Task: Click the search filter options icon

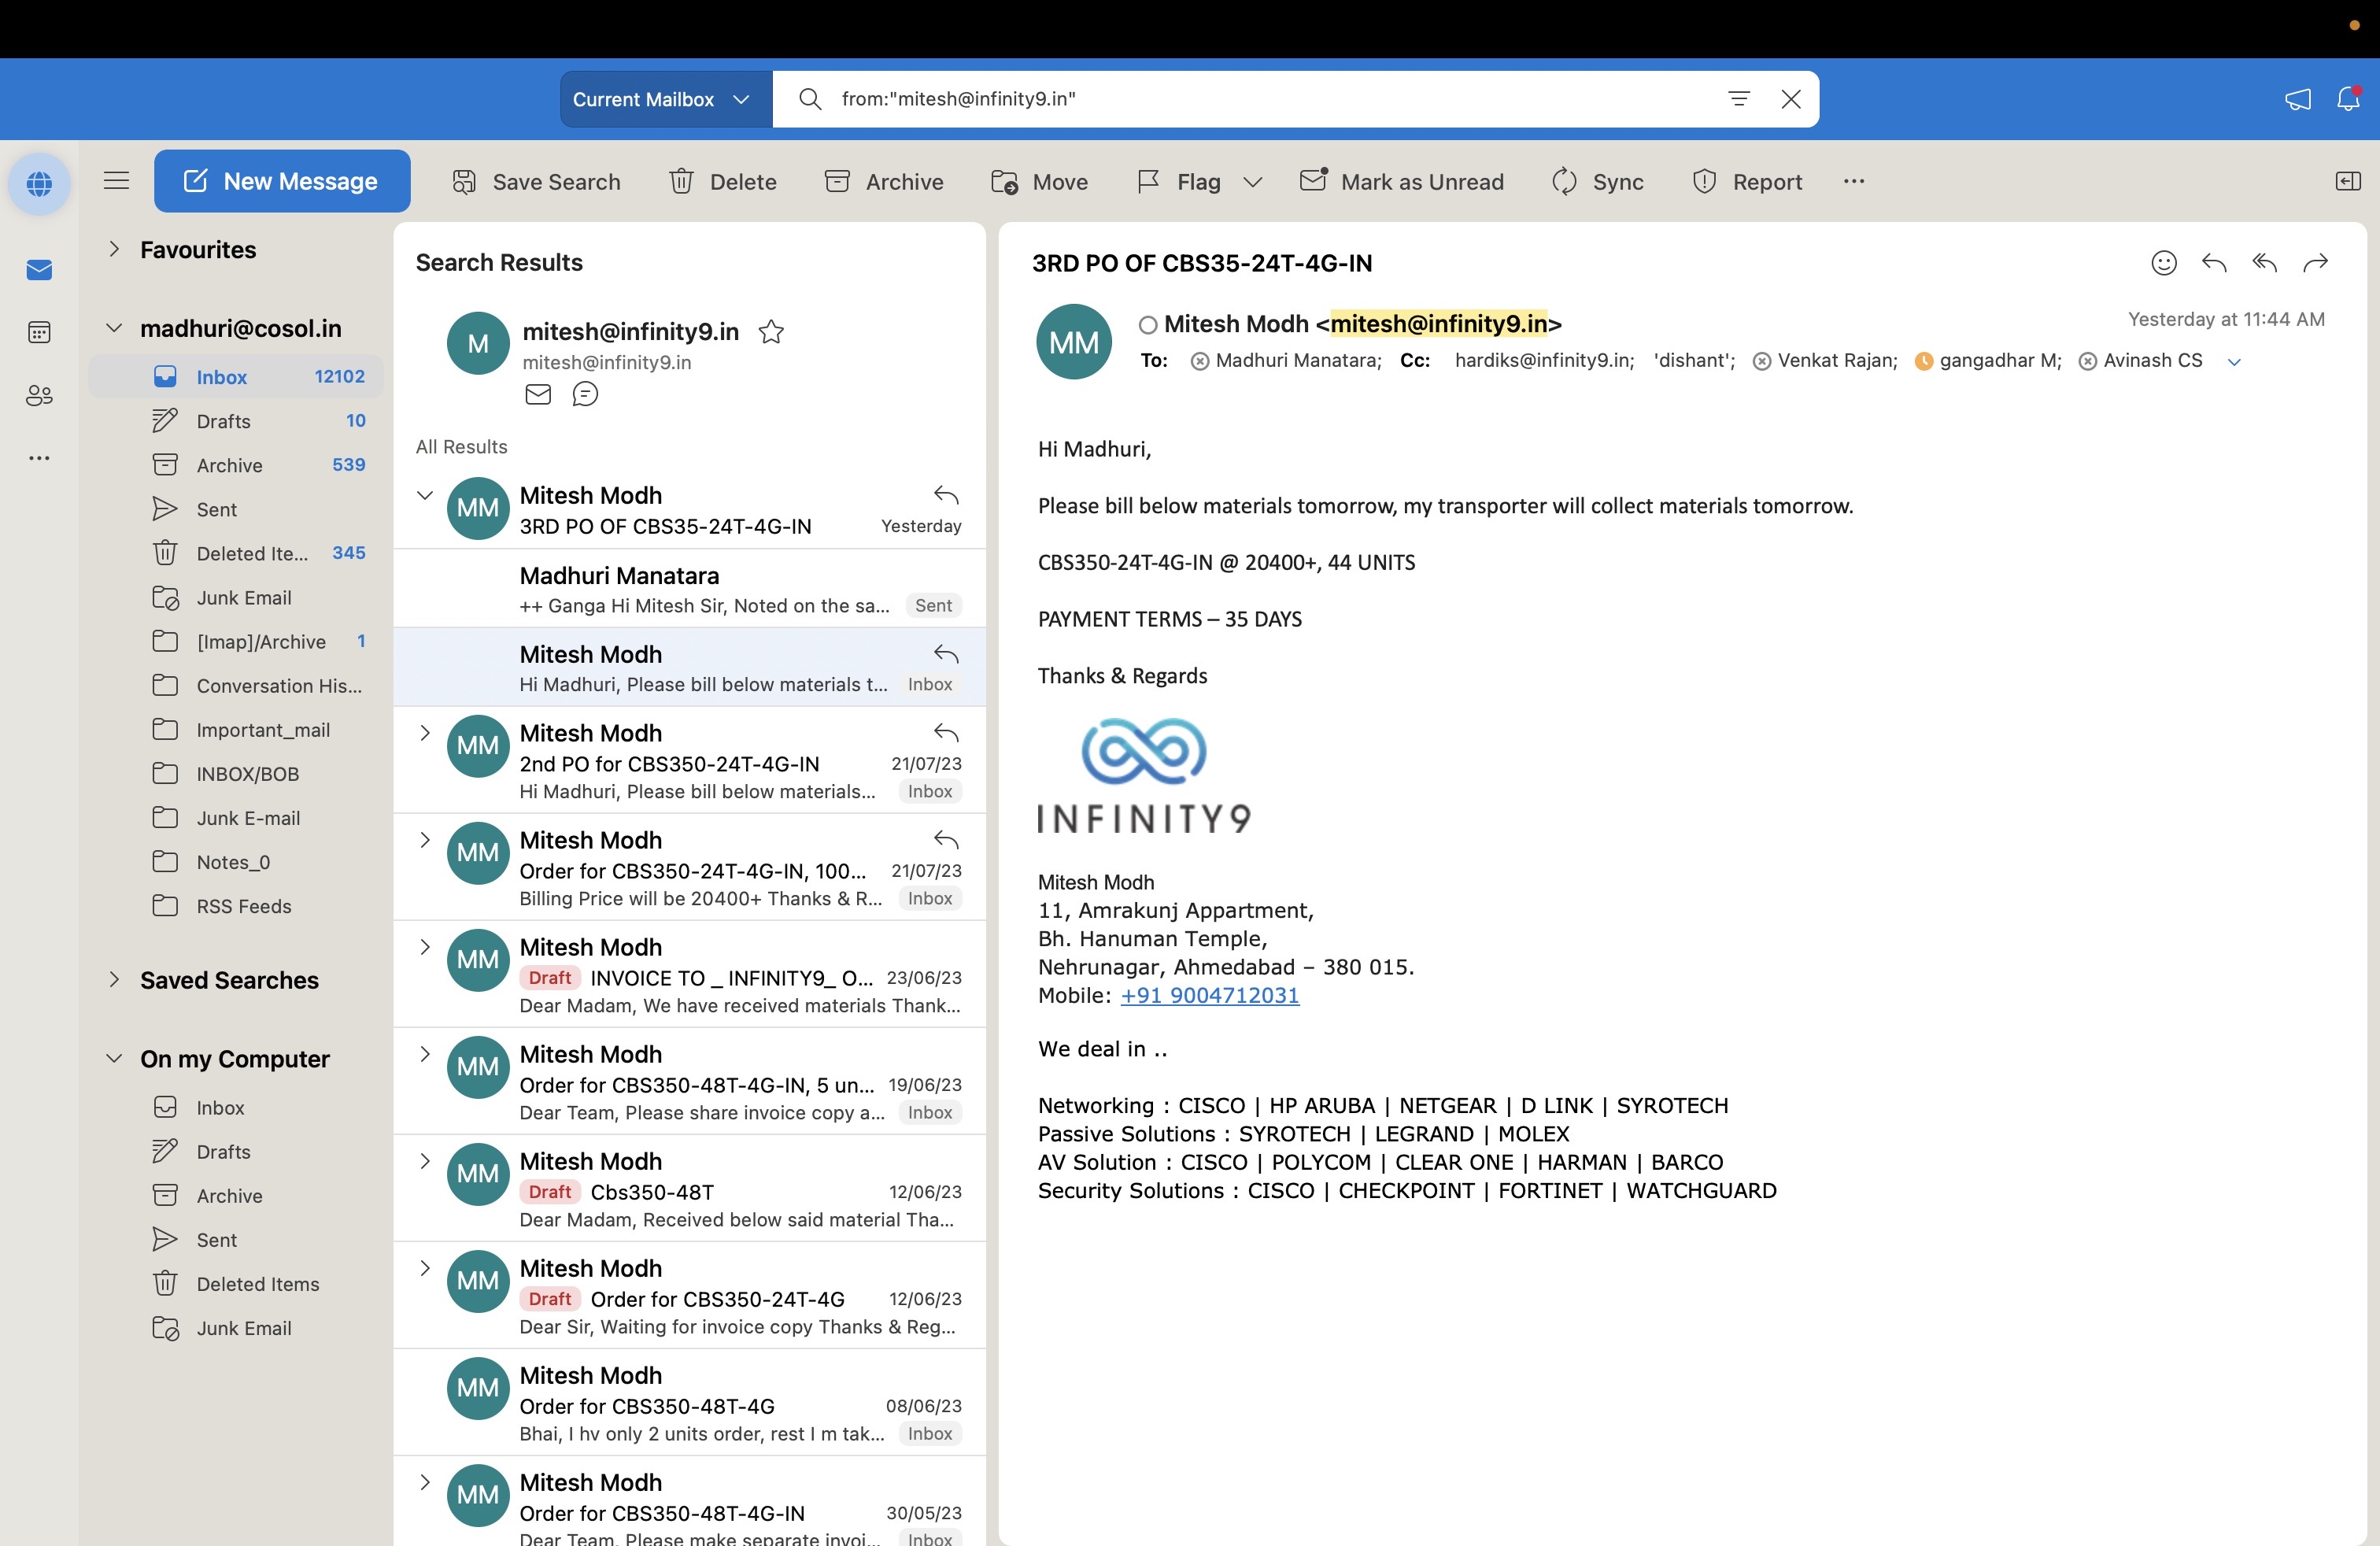Action: pos(1739,98)
